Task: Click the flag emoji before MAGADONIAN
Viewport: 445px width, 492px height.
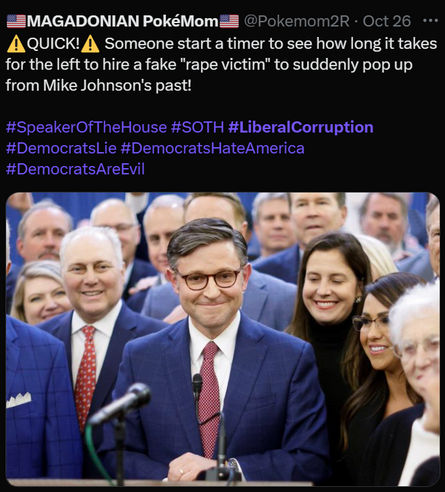Action: (16, 21)
